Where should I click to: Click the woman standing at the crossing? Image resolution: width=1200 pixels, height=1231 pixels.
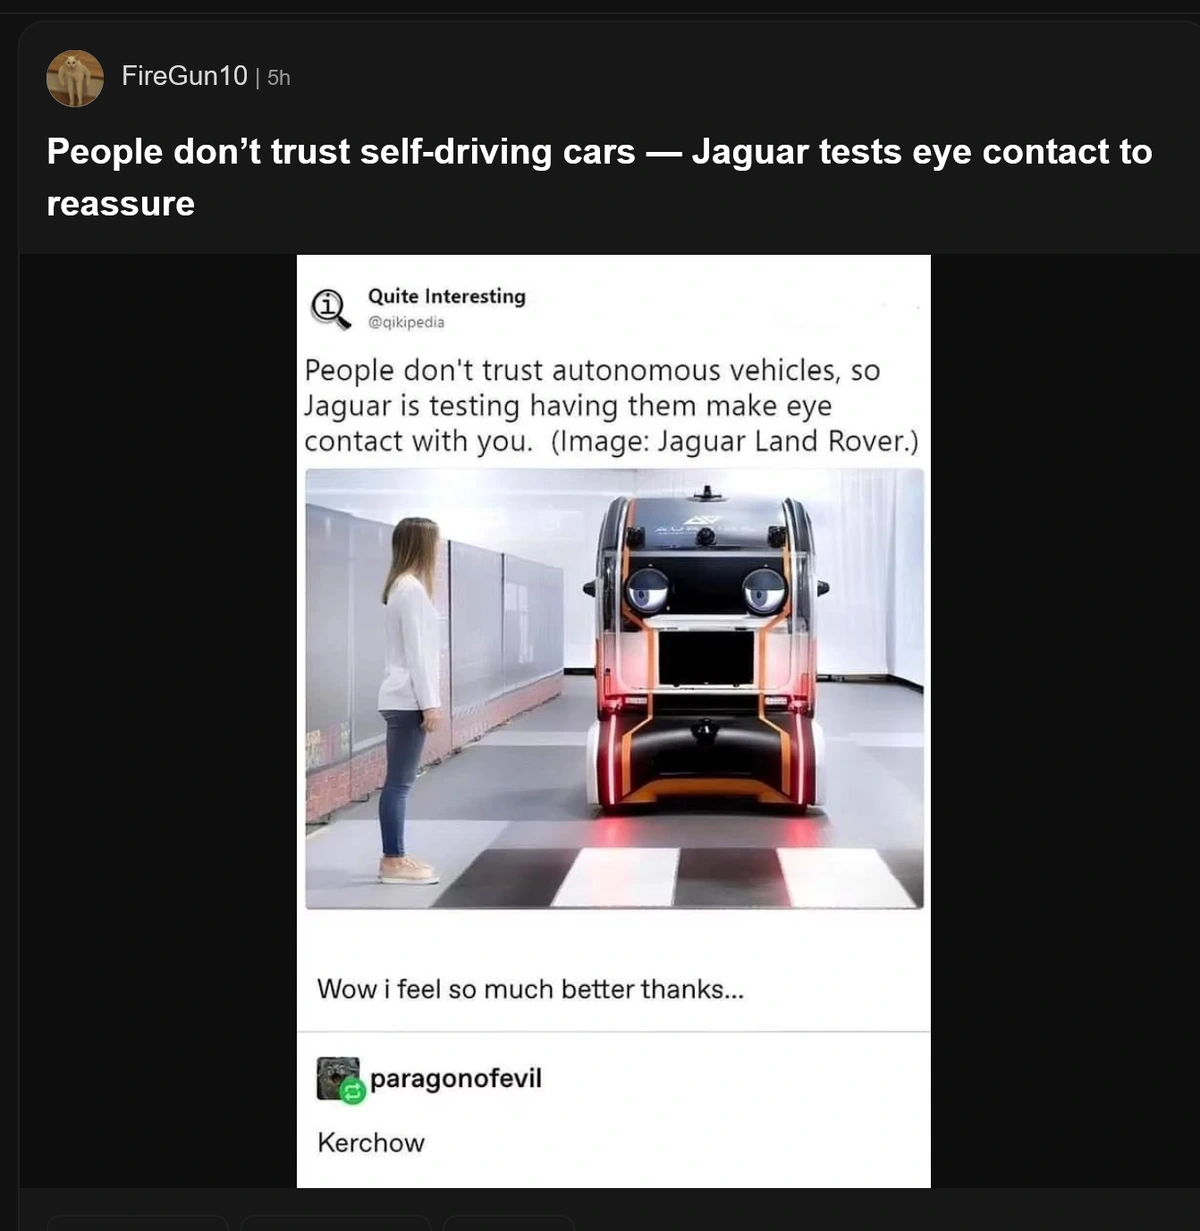coord(410,699)
